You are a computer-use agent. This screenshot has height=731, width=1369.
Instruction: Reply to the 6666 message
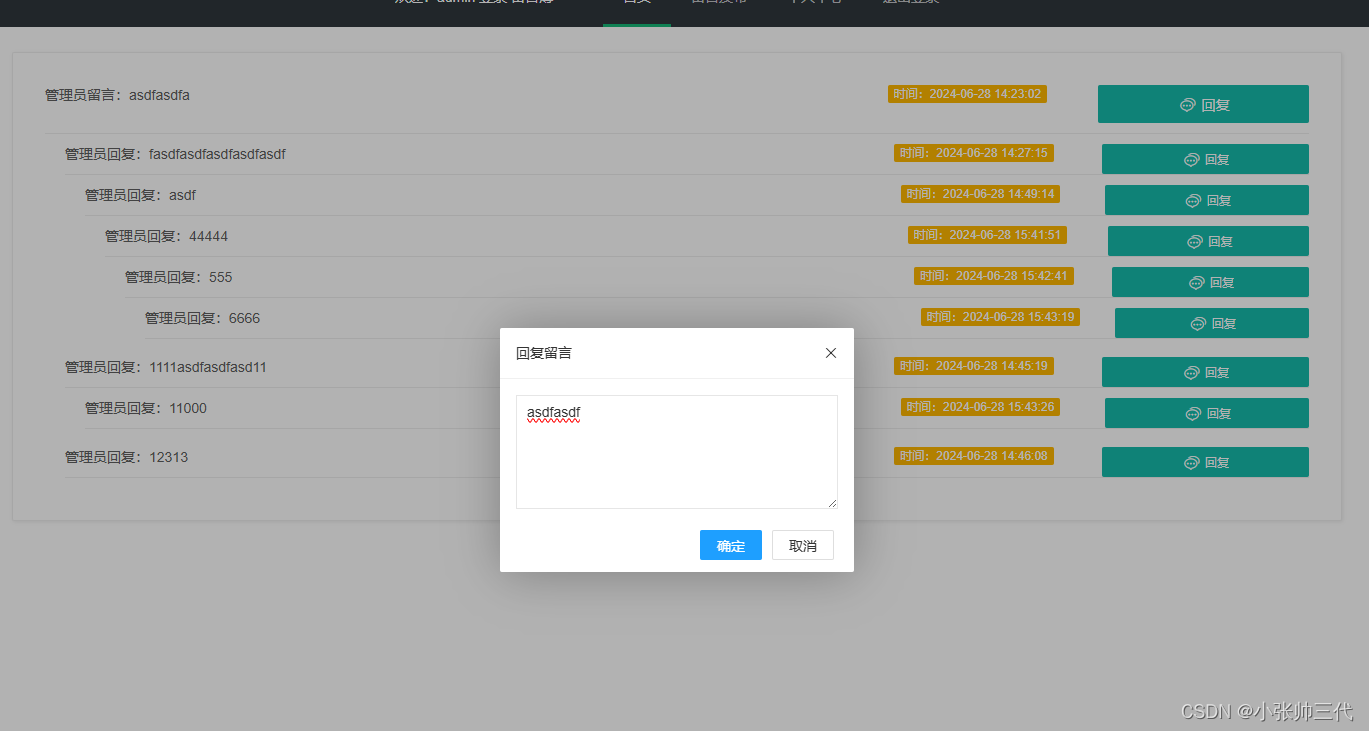click(x=1212, y=323)
